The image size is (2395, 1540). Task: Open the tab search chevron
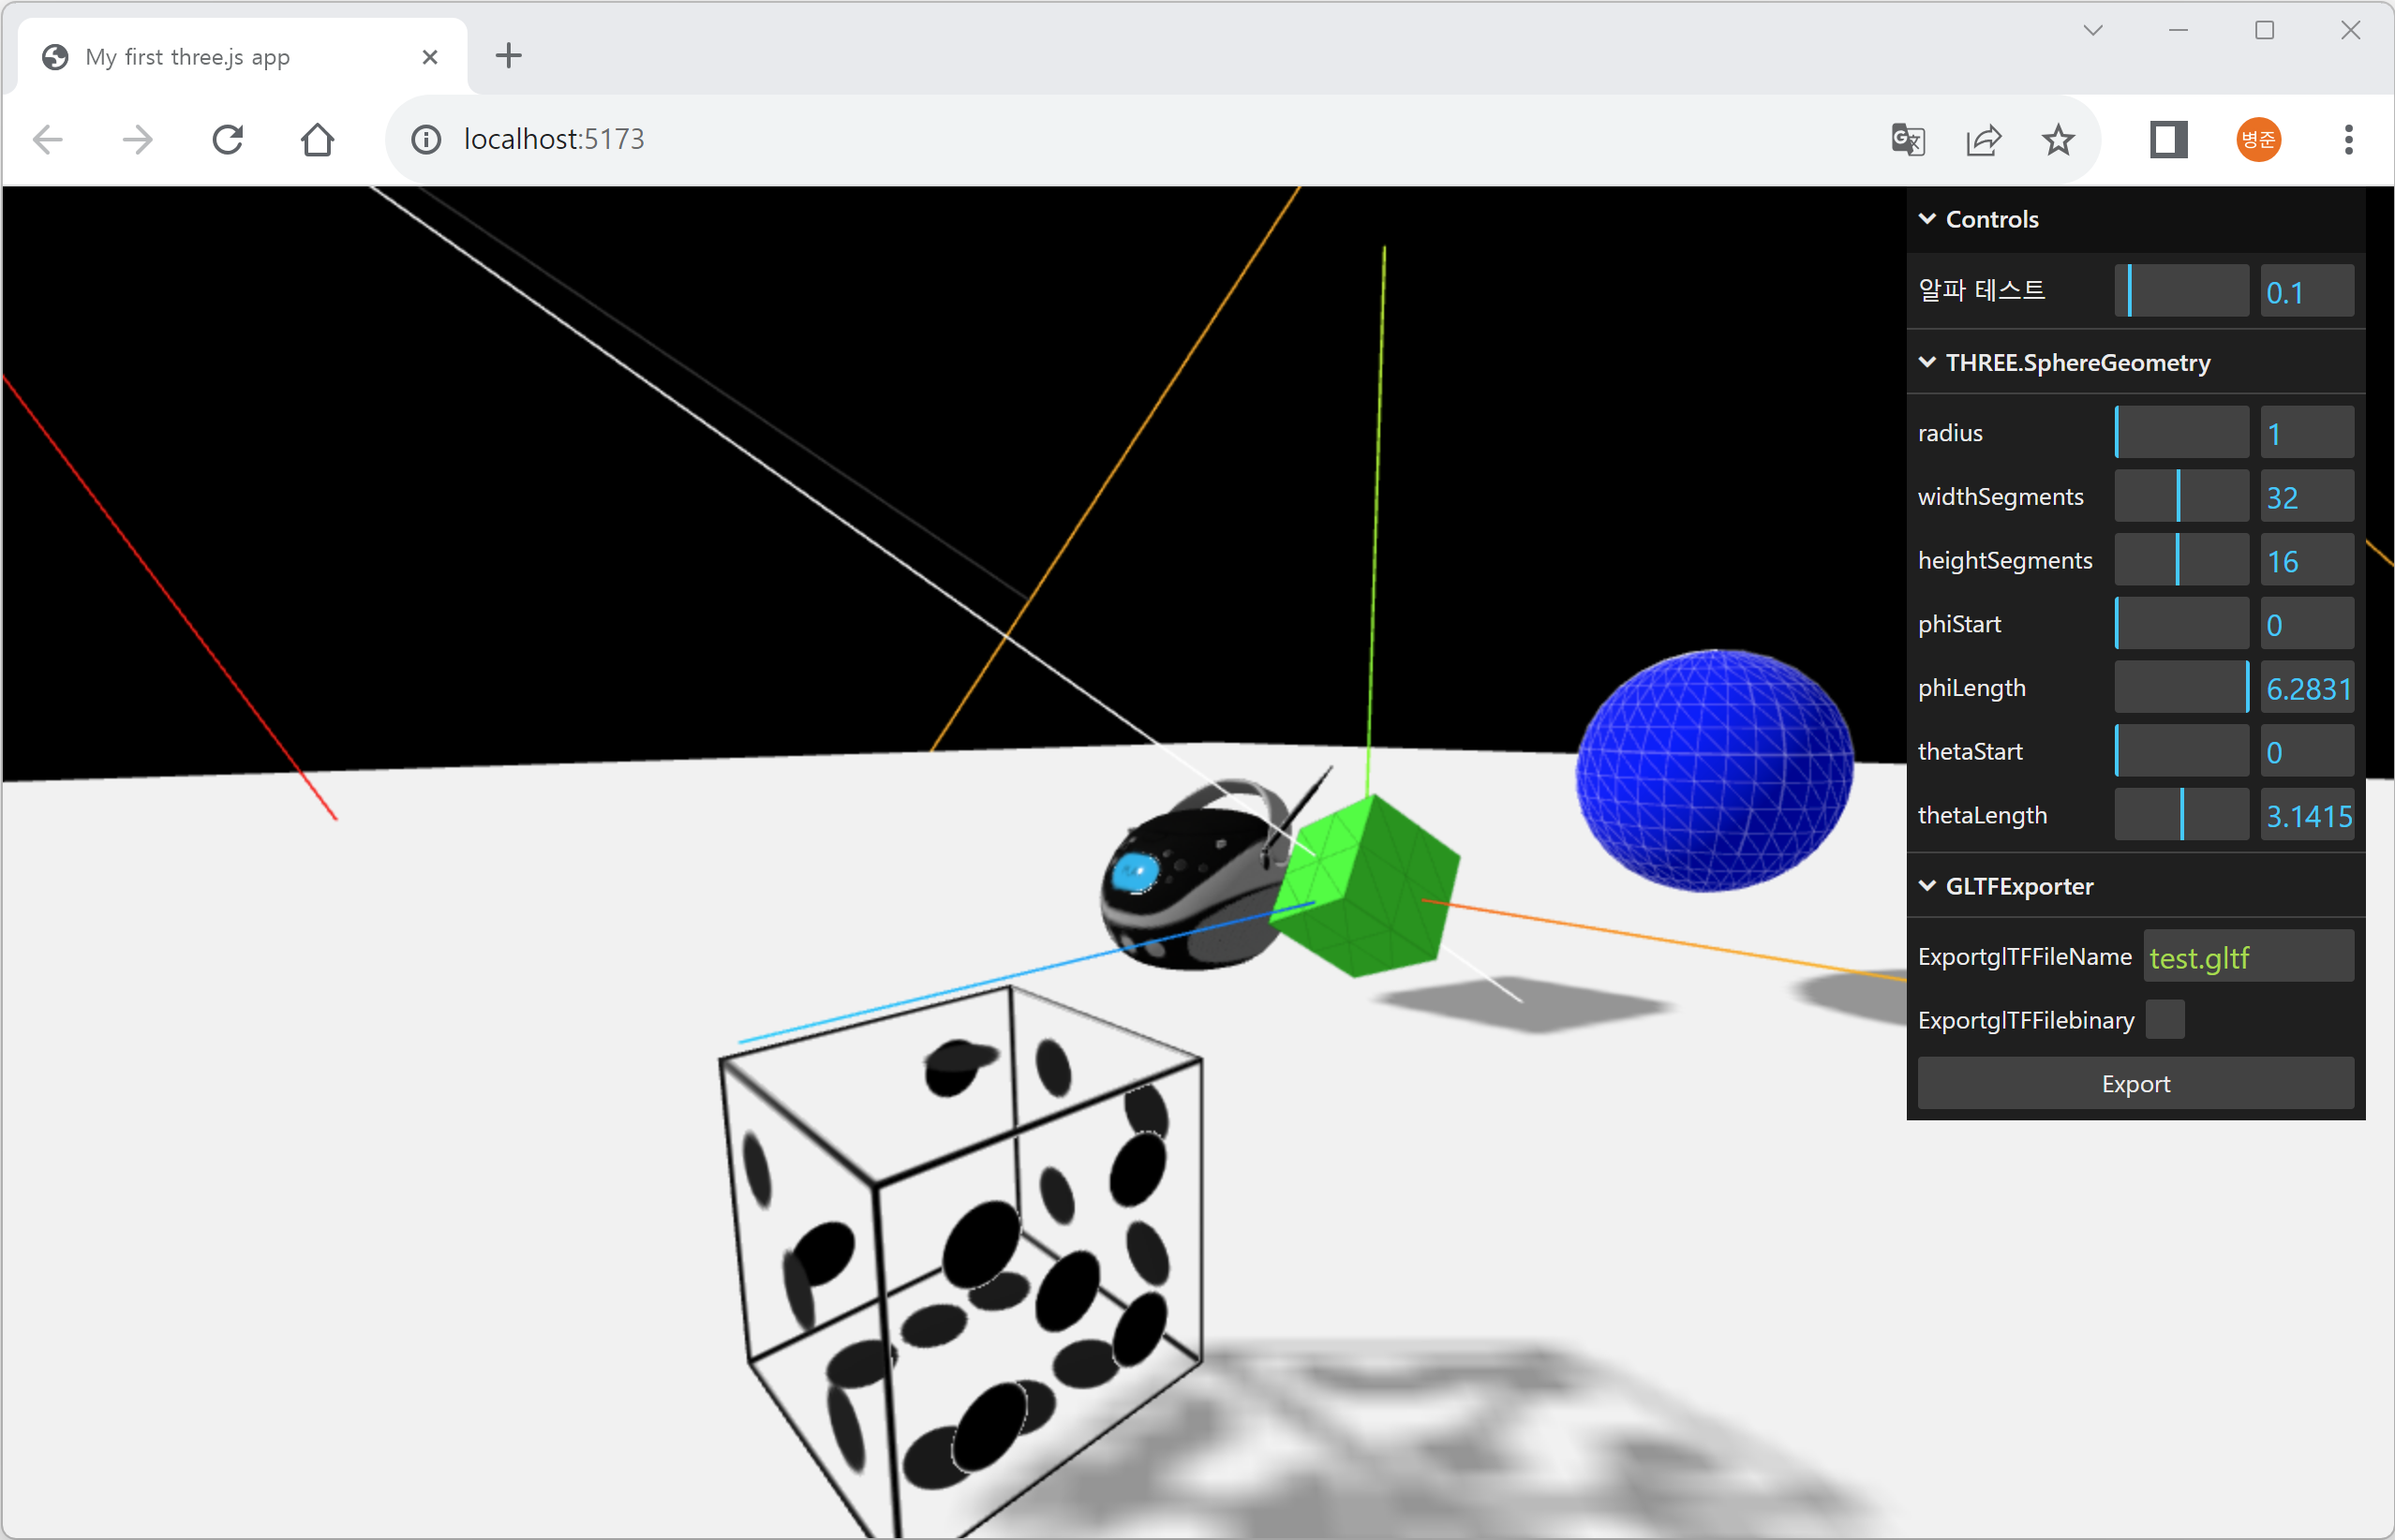click(x=2092, y=31)
